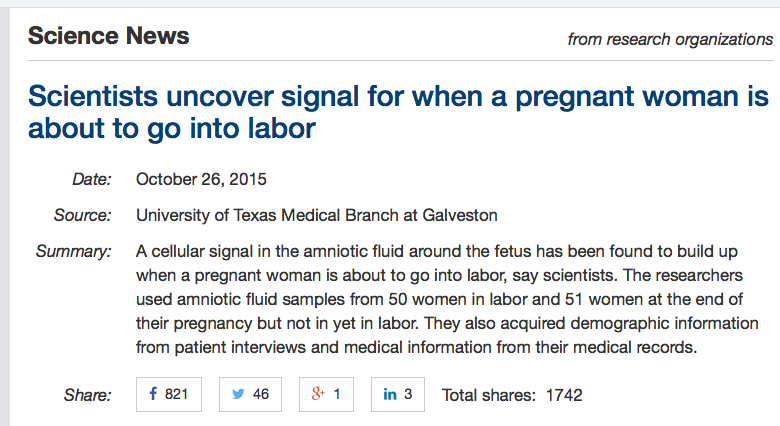Click the 'Total shares:' label

(489, 395)
